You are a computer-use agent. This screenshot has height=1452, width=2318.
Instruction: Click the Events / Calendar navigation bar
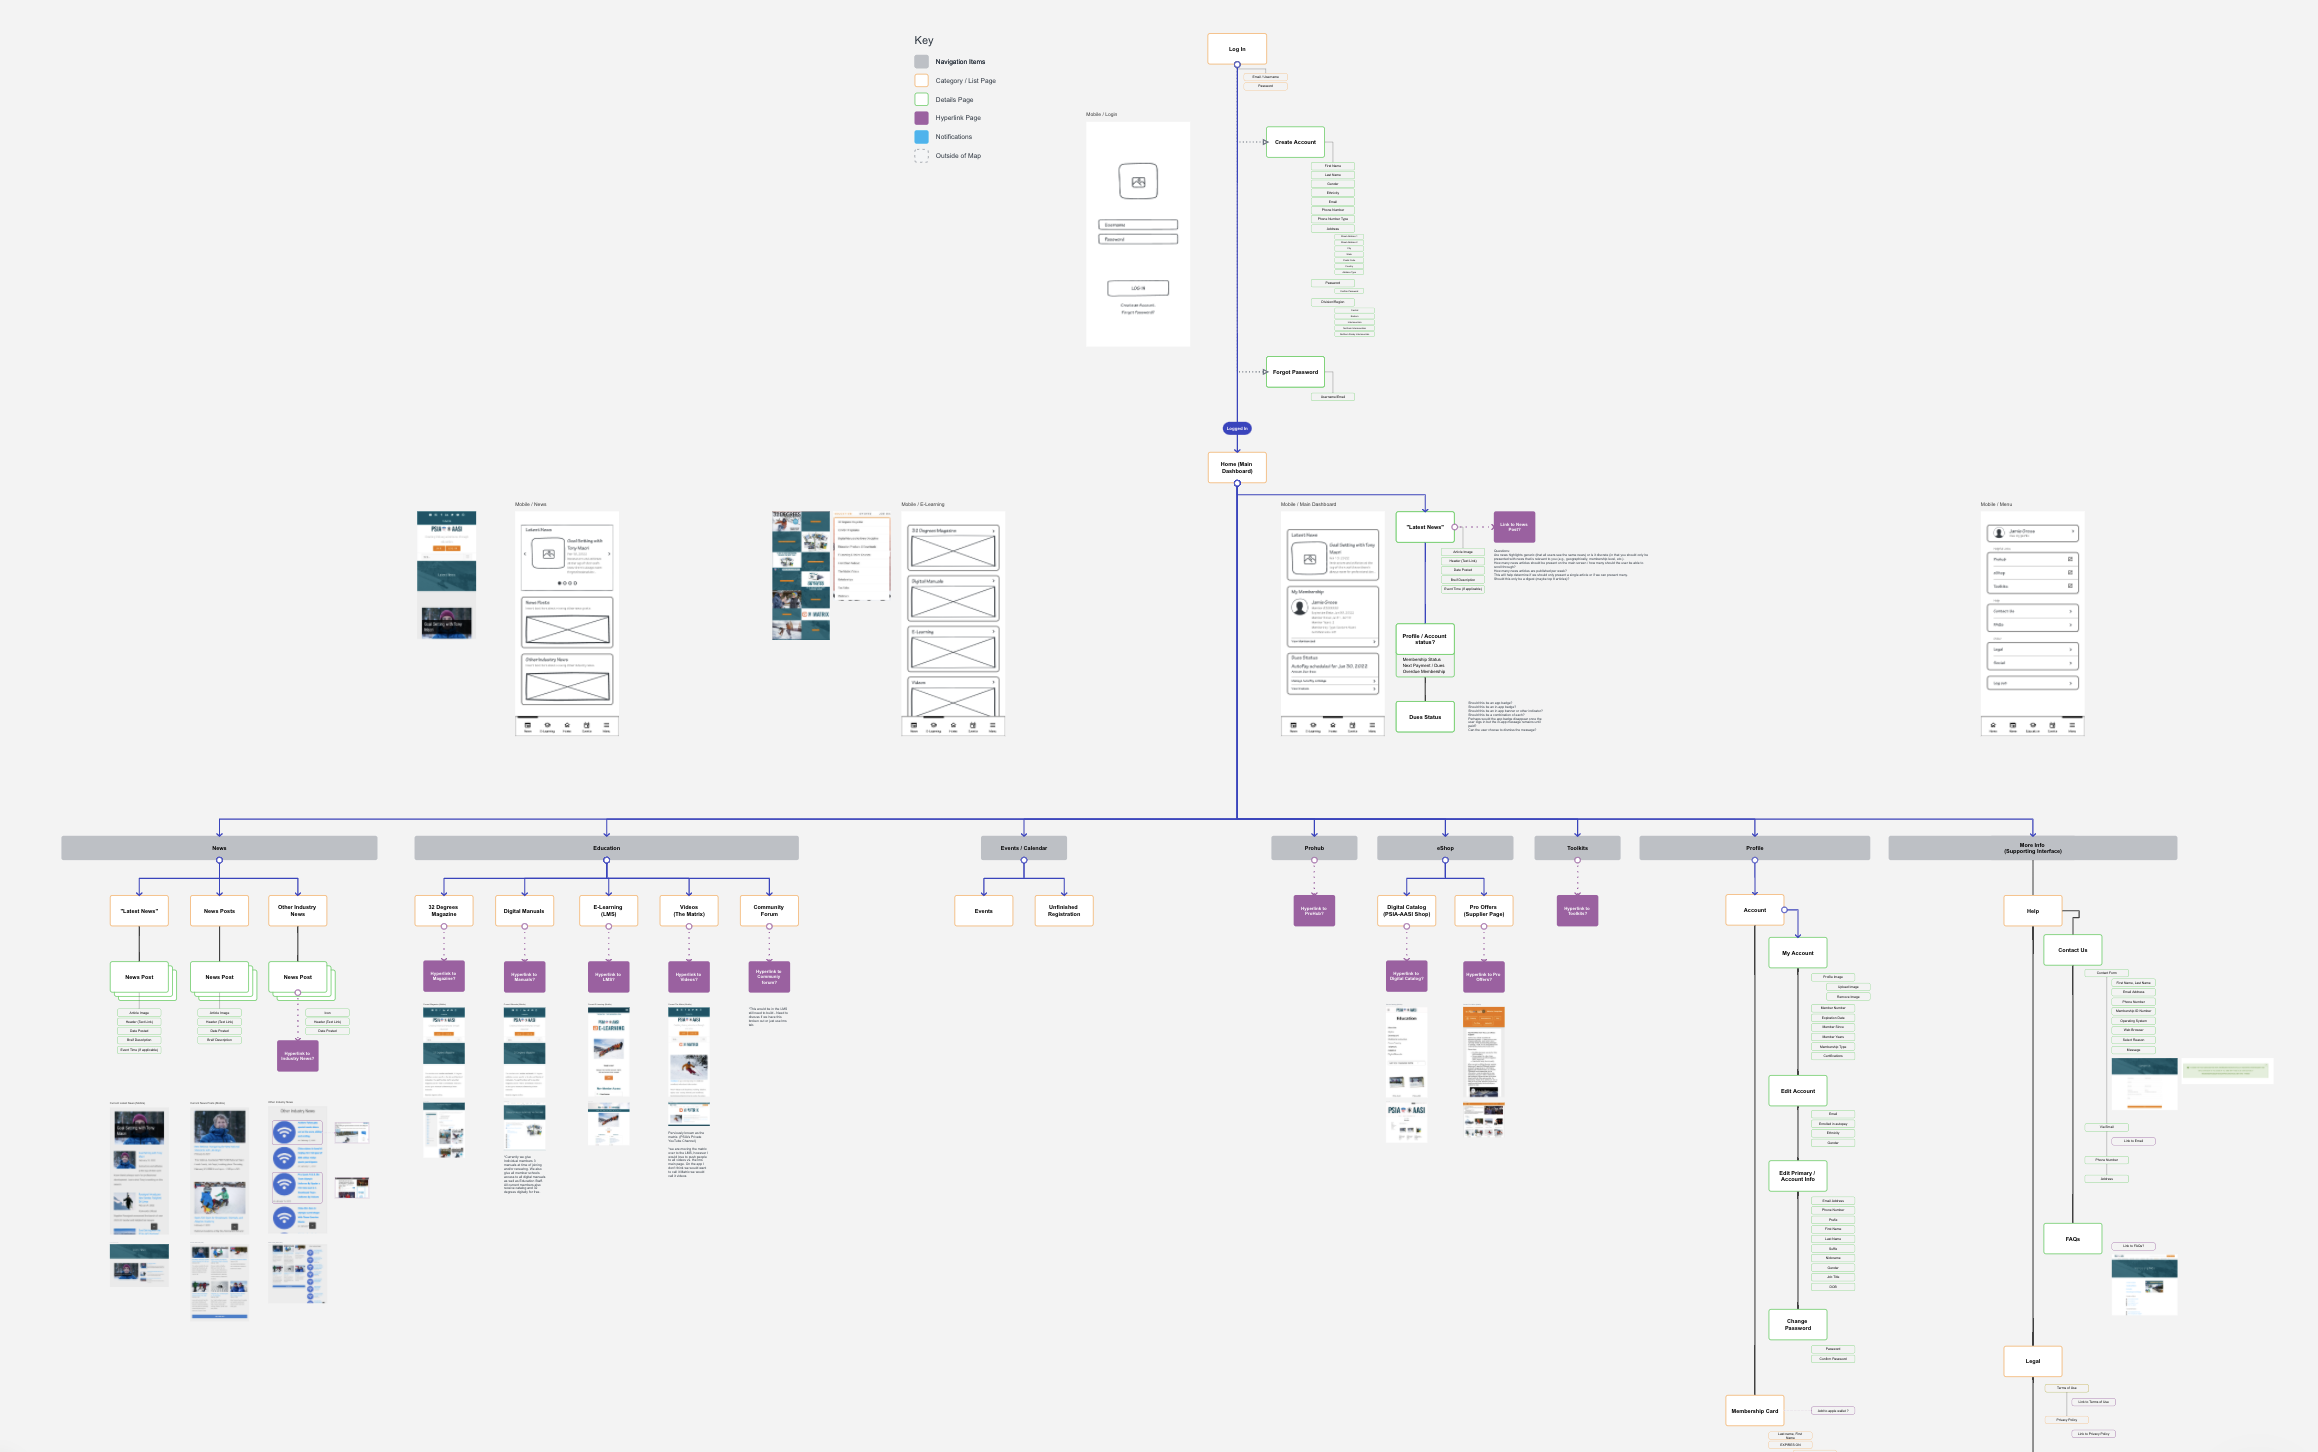click(1023, 848)
